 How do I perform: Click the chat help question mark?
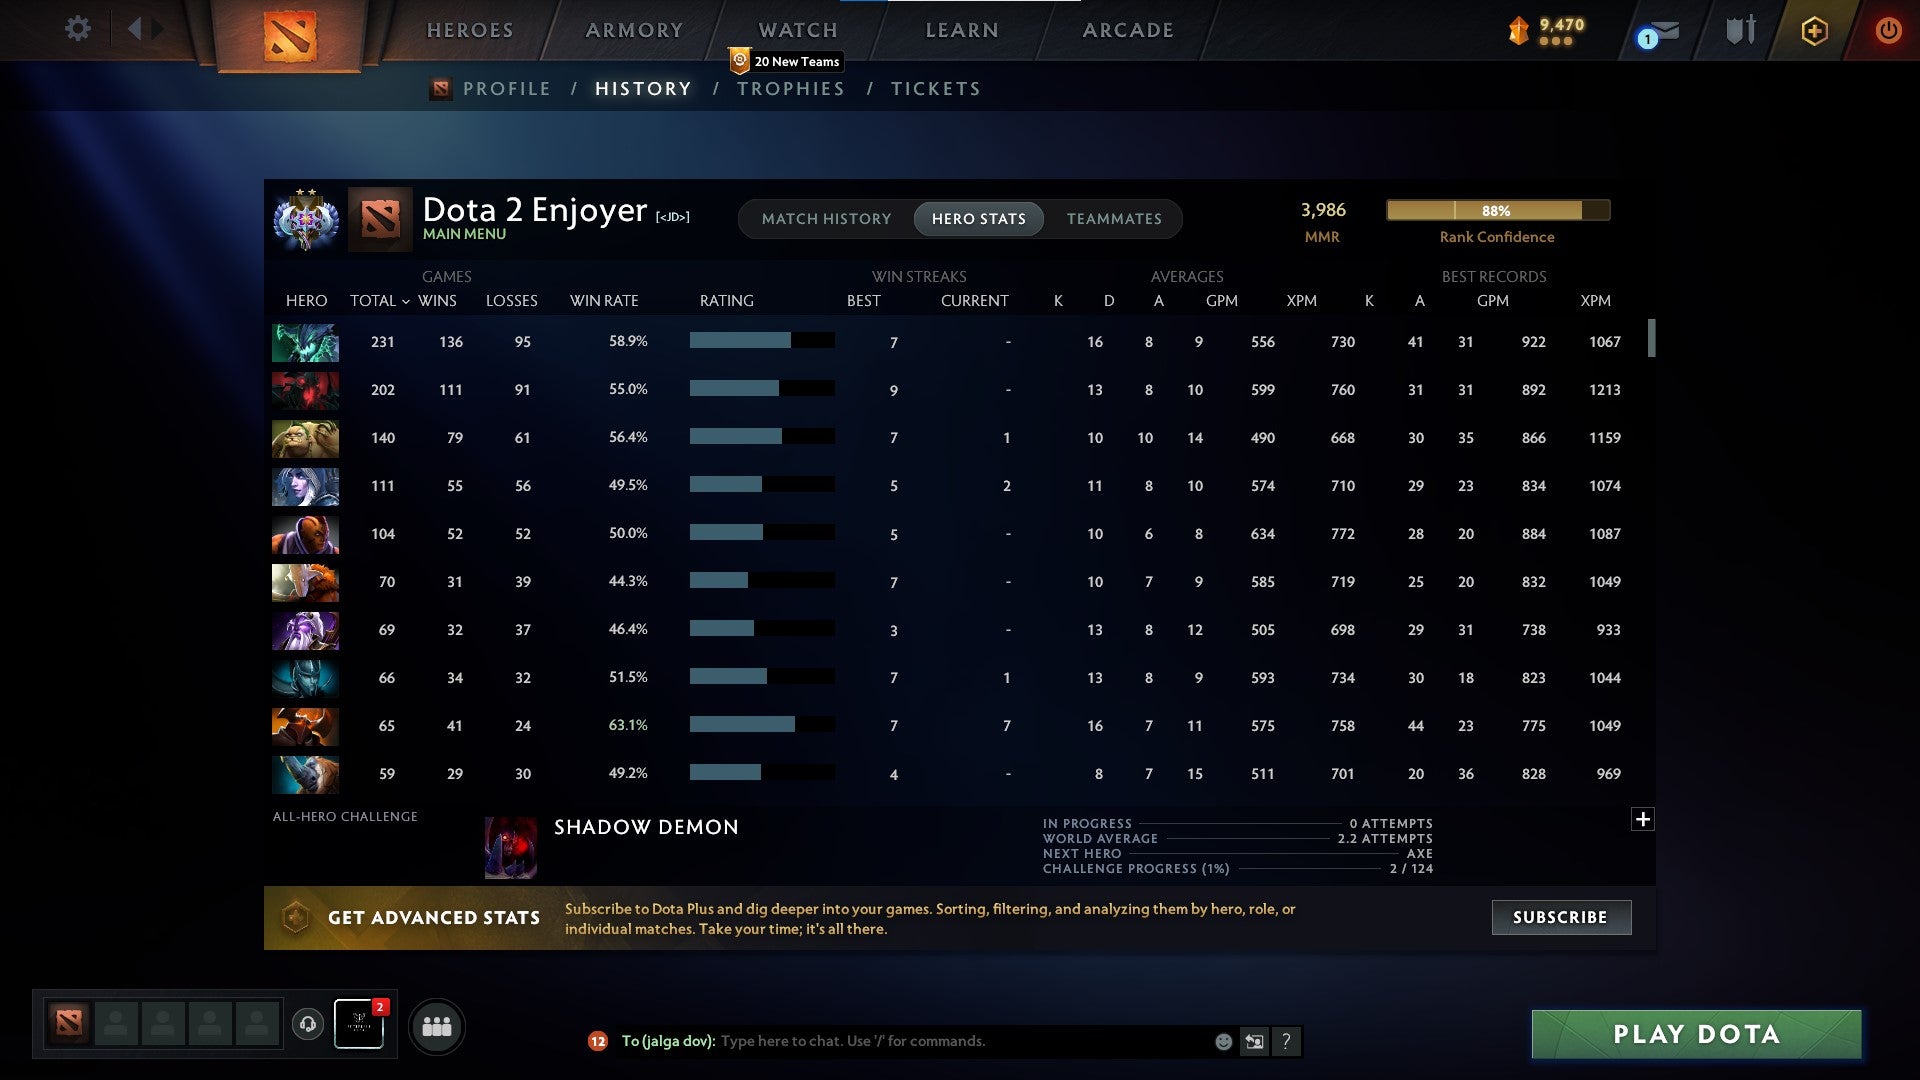[x=1287, y=1041]
